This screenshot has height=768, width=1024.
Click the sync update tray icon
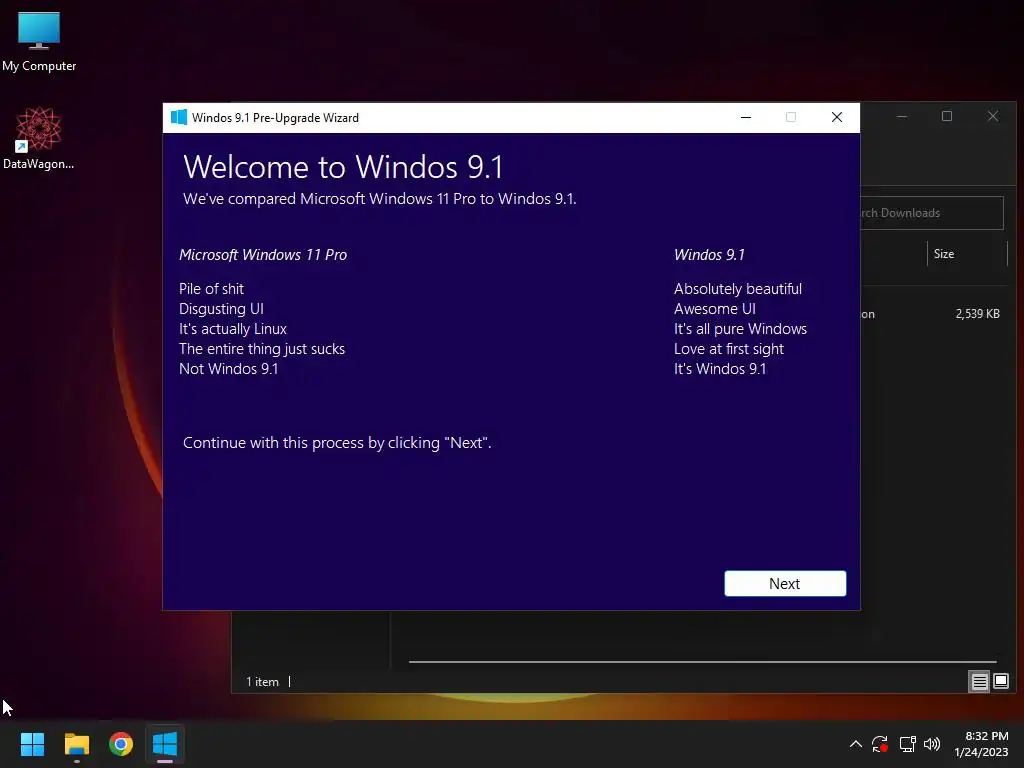(880, 744)
